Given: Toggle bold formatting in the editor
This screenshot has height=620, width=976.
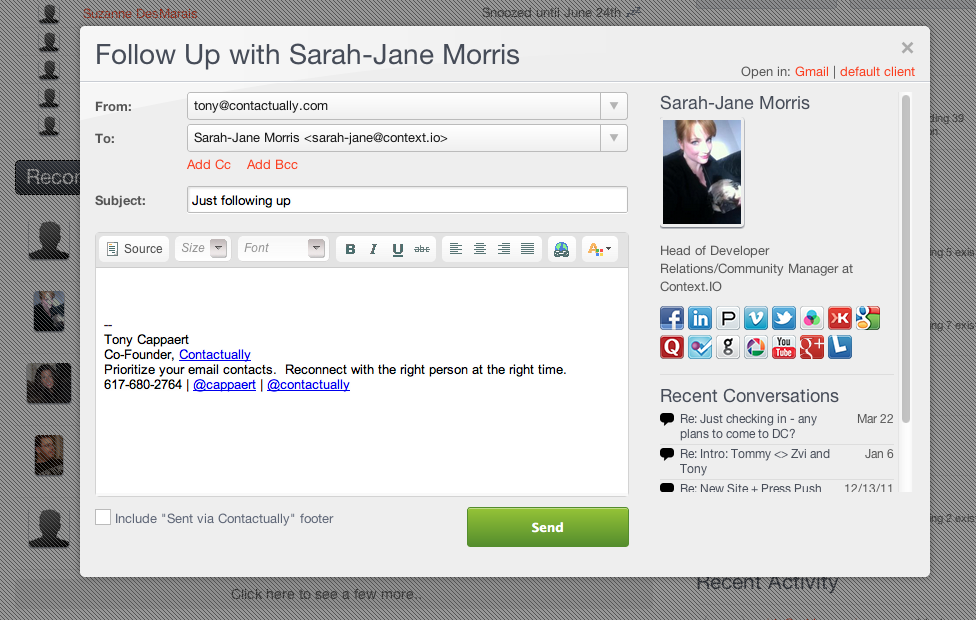Looking at the screenshot, I should tap(350, 249).
